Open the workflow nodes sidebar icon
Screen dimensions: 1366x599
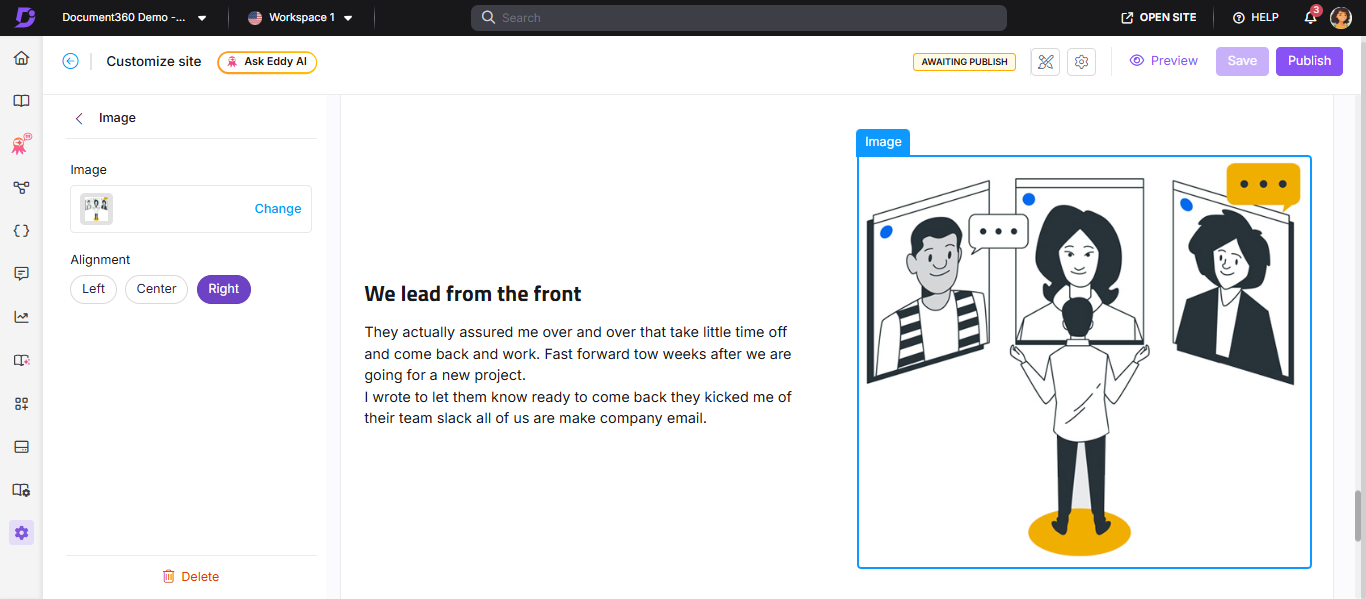[x=21, y=187]
